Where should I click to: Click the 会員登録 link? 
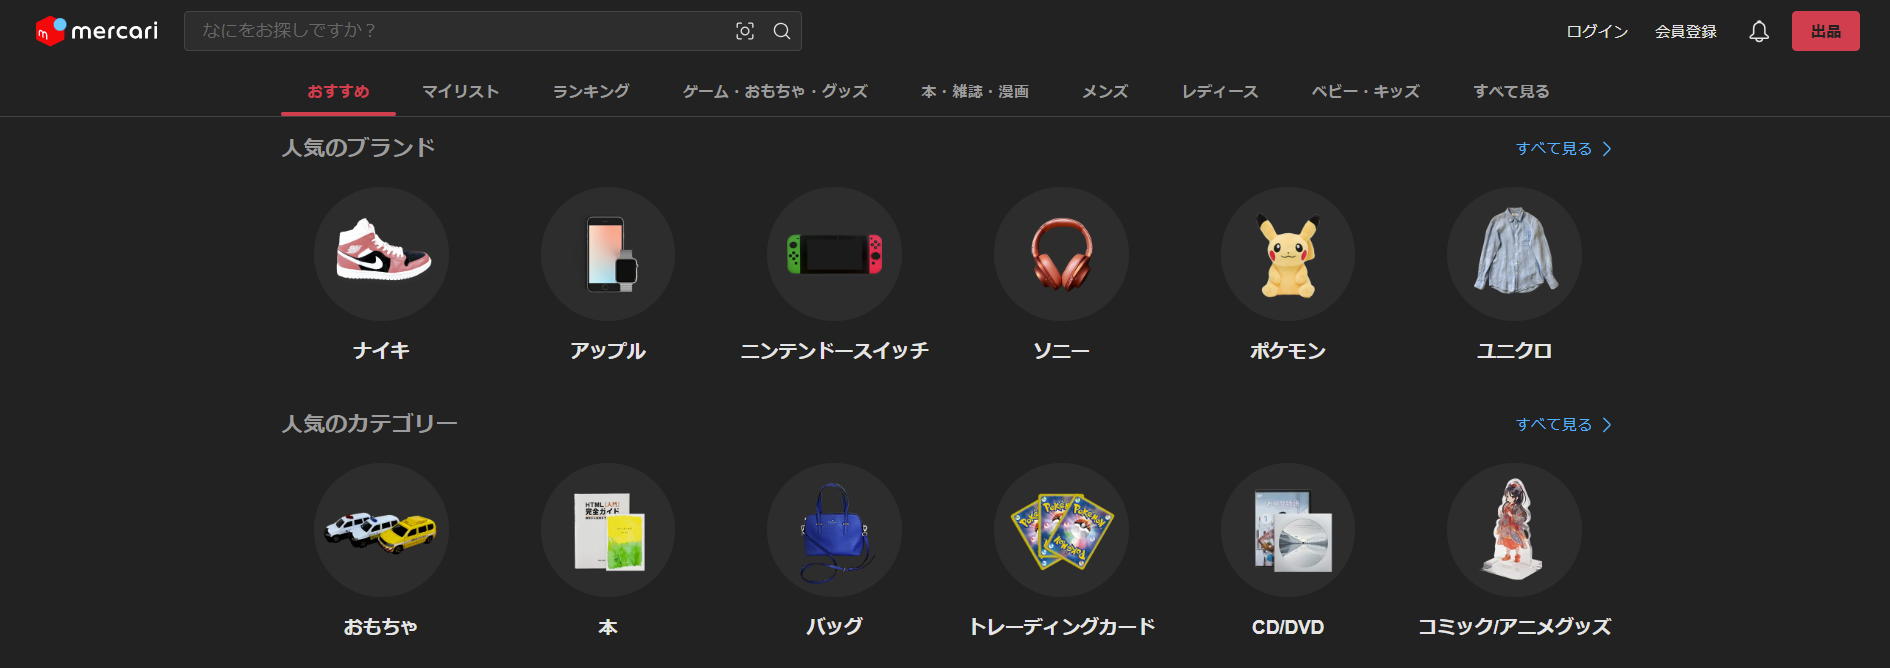tap(1686, 31)
